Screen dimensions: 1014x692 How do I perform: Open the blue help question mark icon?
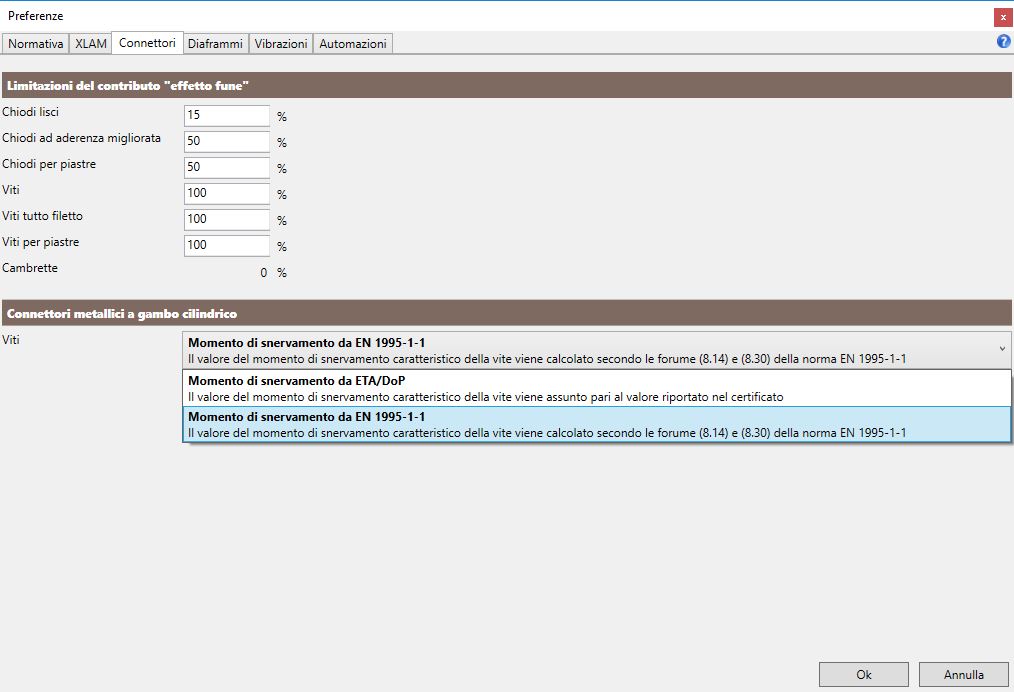[1003, 41]
